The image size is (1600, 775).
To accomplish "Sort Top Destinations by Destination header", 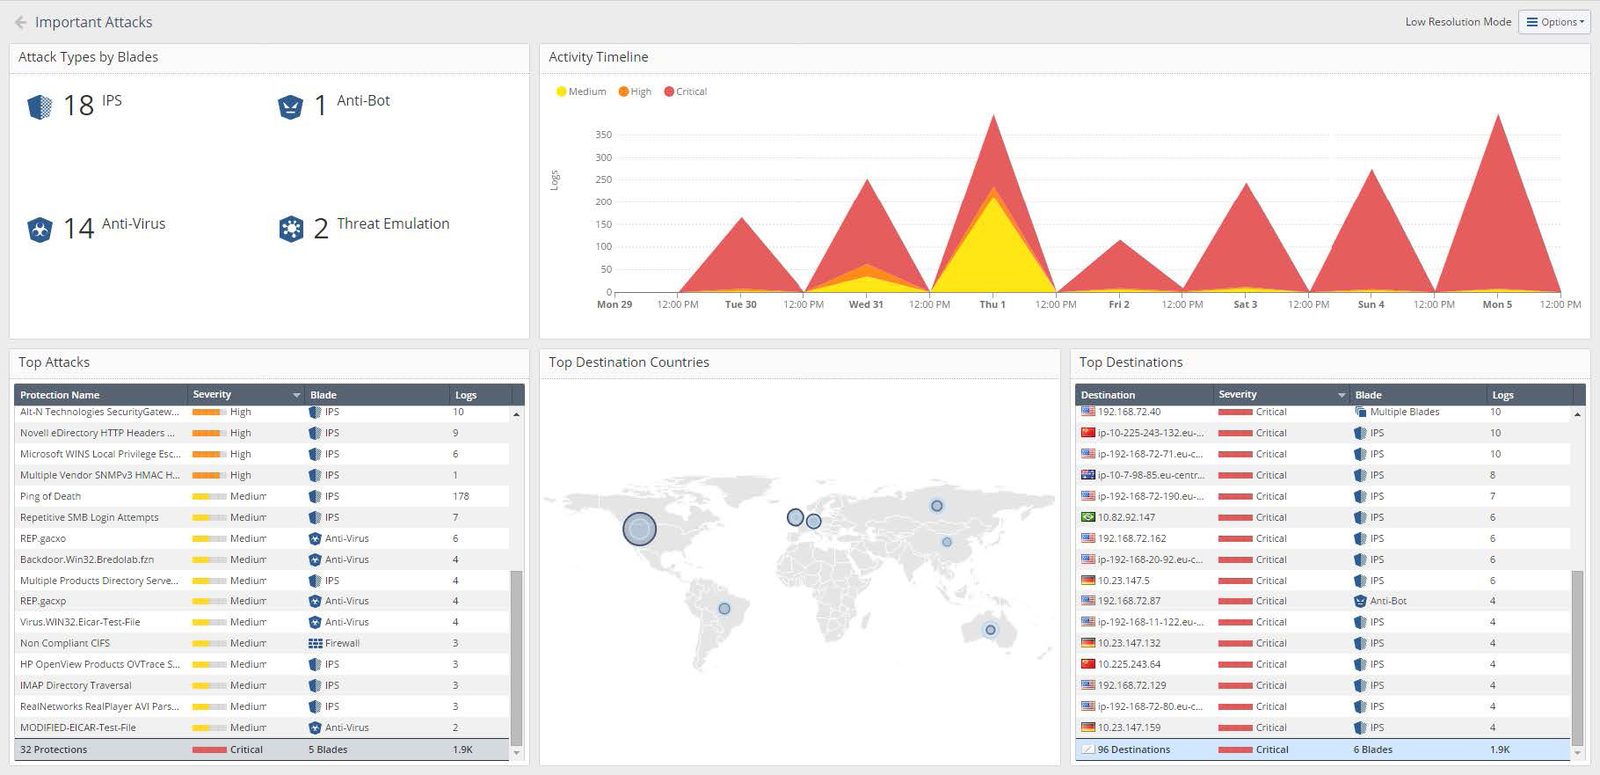I will [x=1108, y=395].
